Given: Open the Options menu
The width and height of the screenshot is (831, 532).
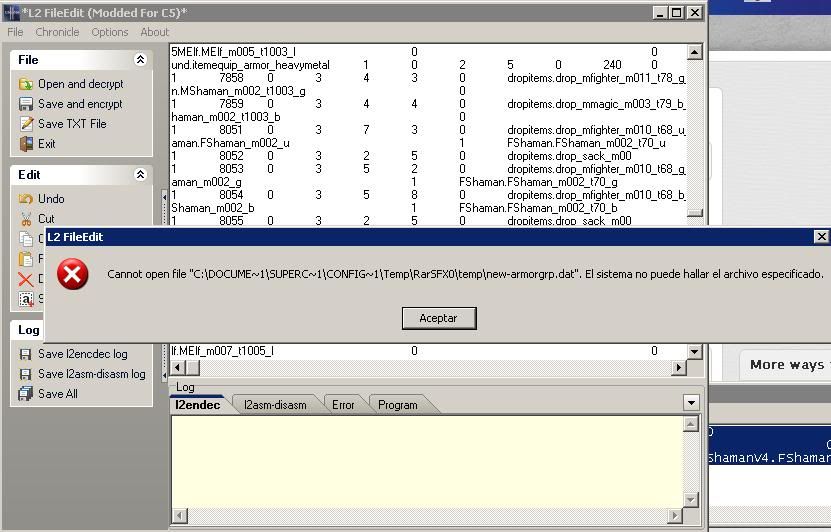Looking at the screenshot, I should click(110, 32).
